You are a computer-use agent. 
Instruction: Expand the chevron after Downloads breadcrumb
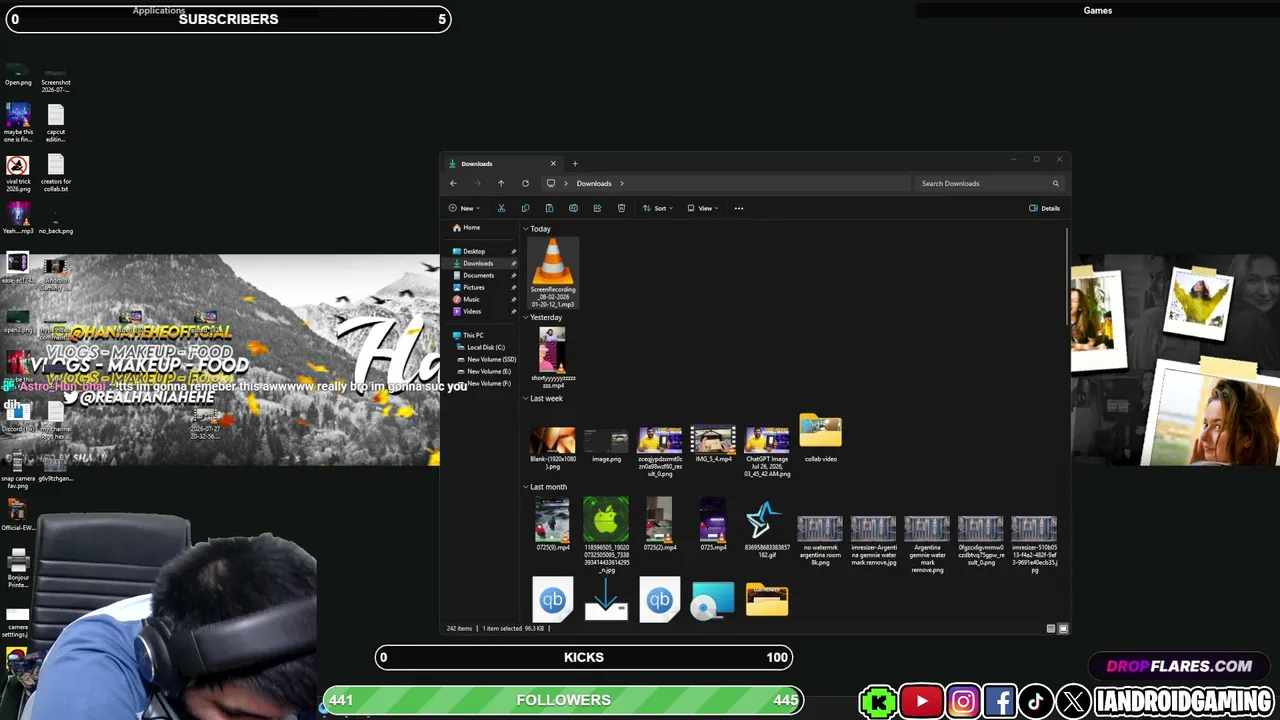622,183
